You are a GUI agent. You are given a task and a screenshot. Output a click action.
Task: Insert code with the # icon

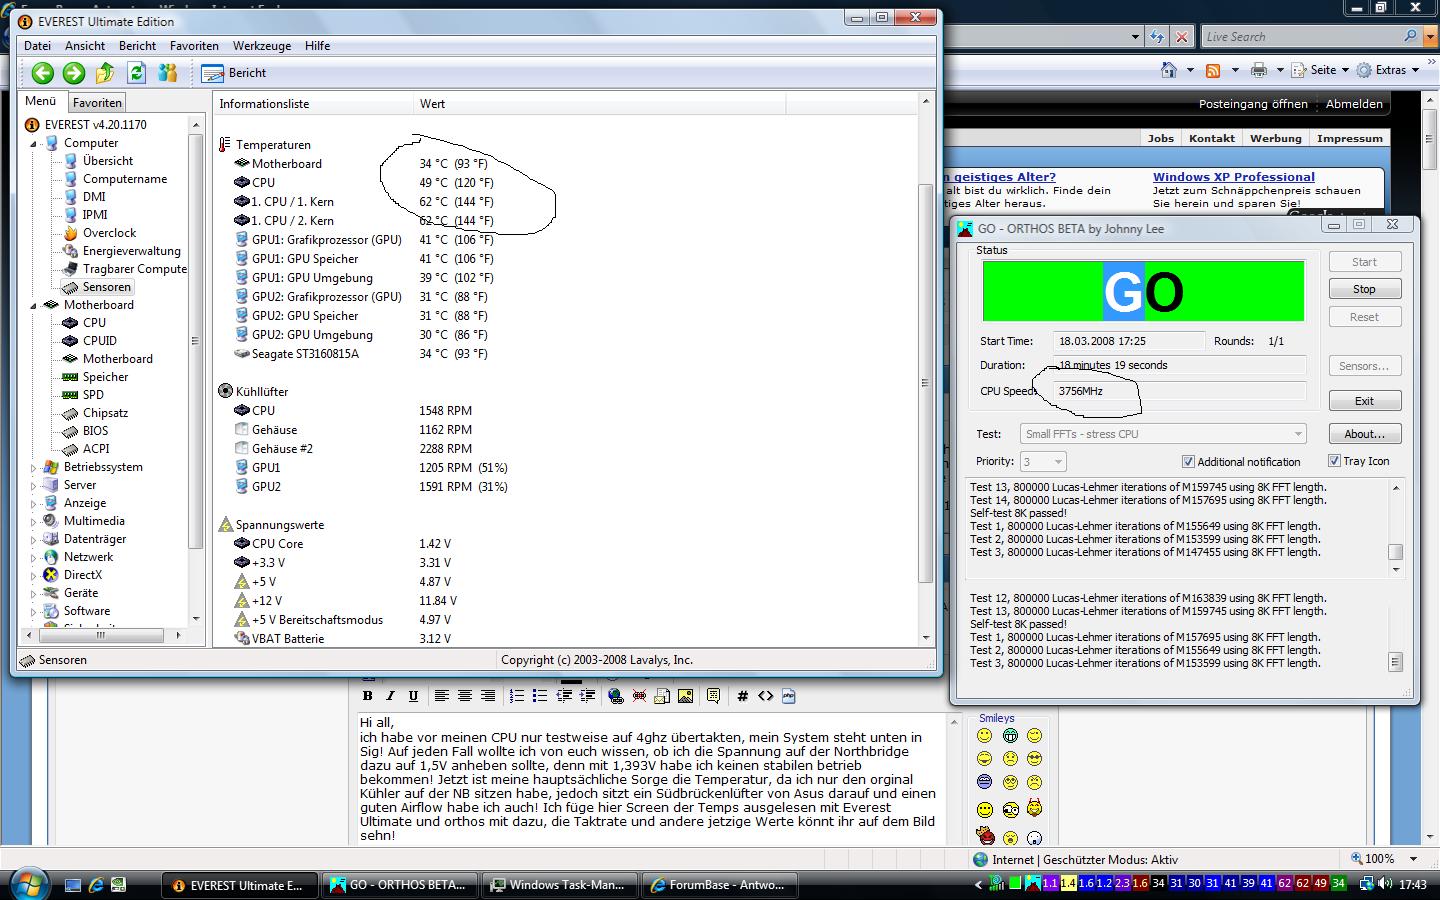click(x=742, y=696)
